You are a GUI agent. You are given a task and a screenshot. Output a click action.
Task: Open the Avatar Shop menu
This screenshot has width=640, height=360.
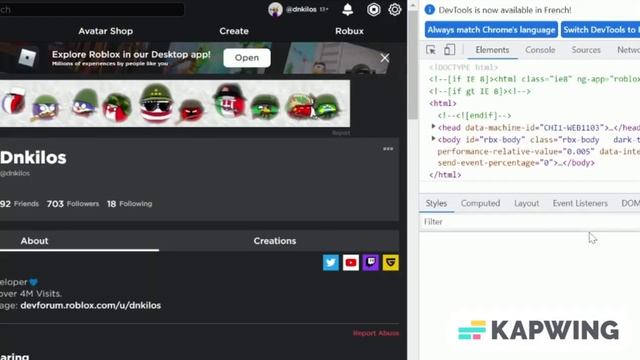(x=106, y=31)
